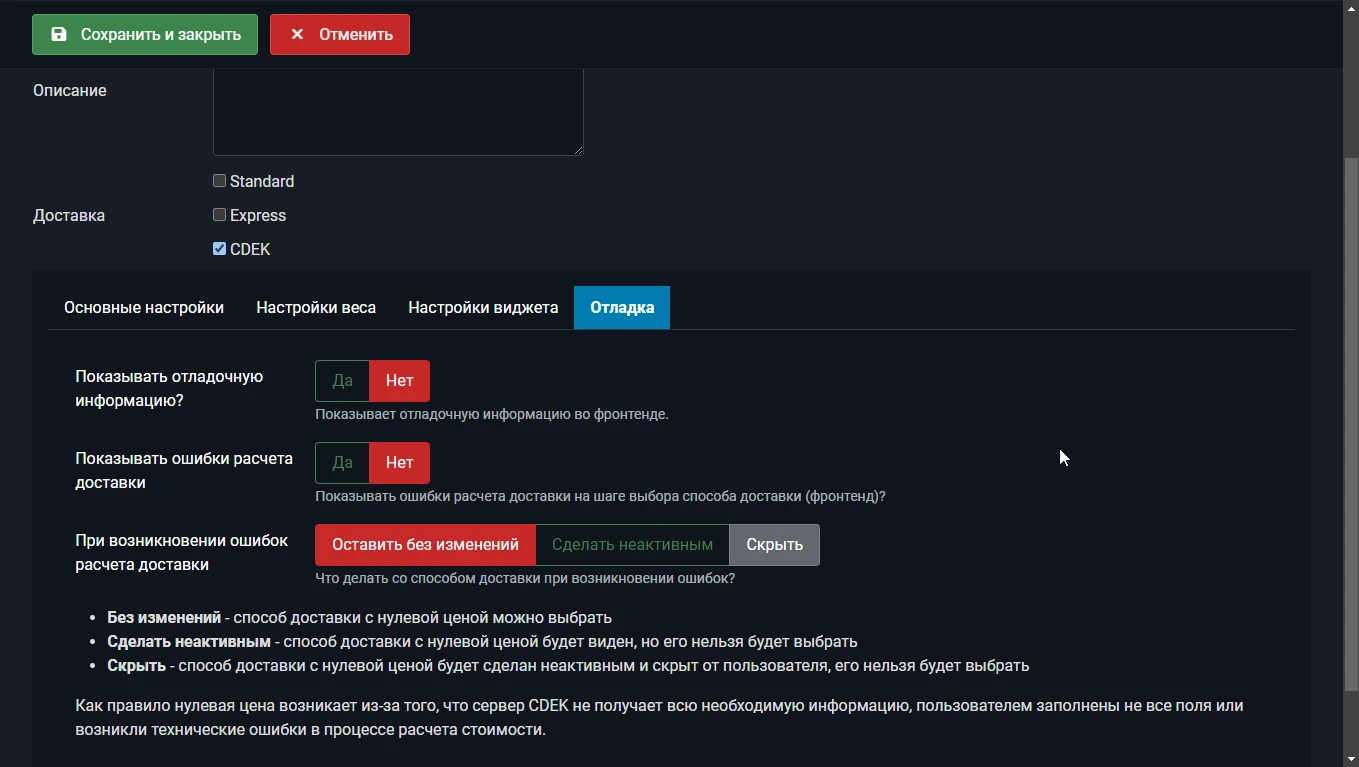Set debug info display to Нет
Viewport: 1359px width, 767px height.
(400, 381)
